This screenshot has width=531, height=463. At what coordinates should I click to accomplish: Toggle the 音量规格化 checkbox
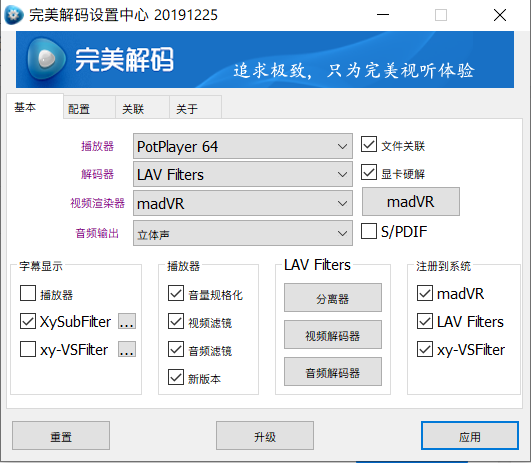[176, 293]
